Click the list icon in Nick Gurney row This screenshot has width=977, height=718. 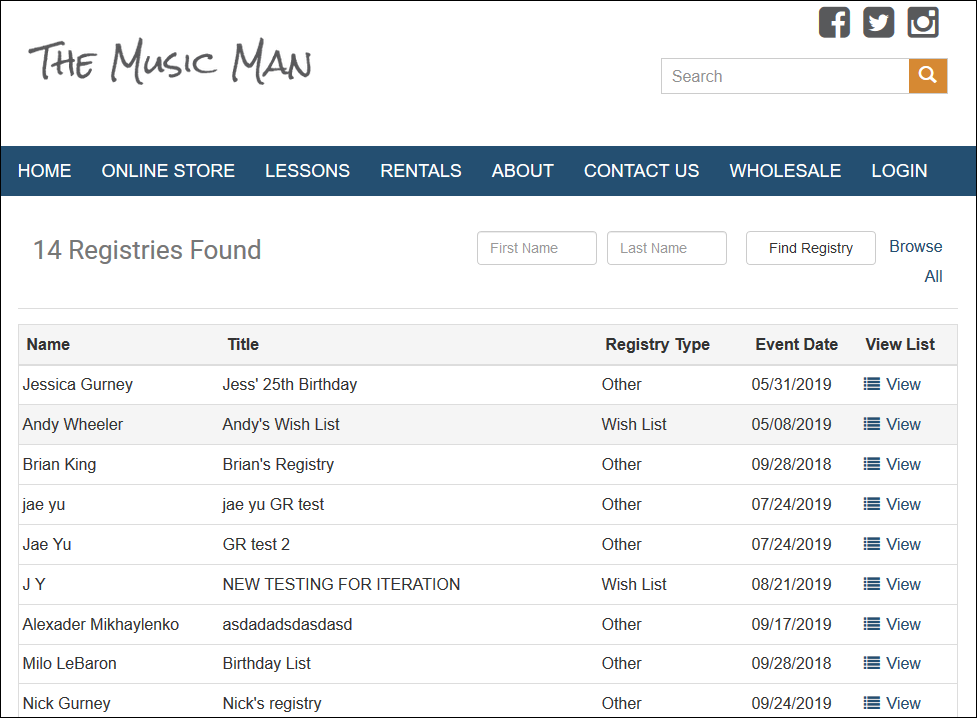872,703
